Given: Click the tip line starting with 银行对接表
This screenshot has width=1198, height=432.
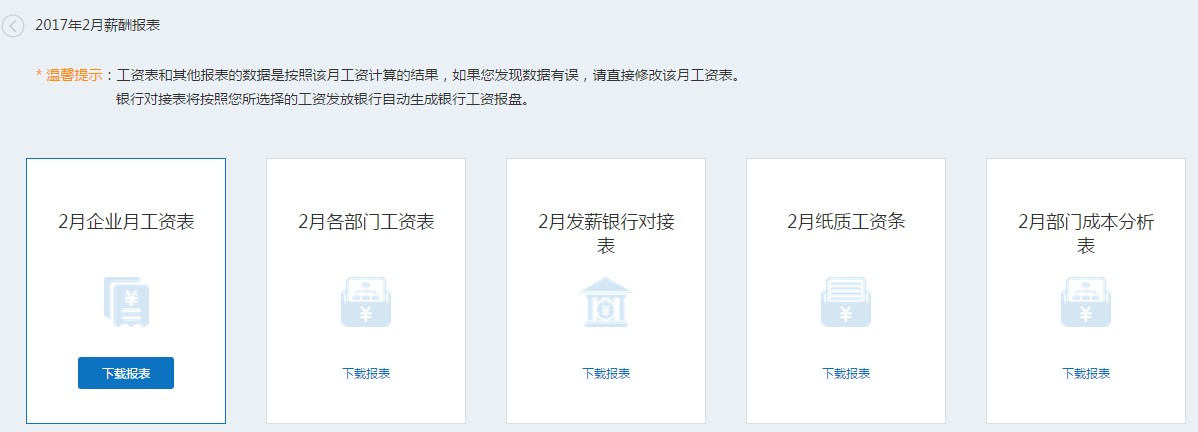Looking at the screenshot, I should tap(321, 100).
